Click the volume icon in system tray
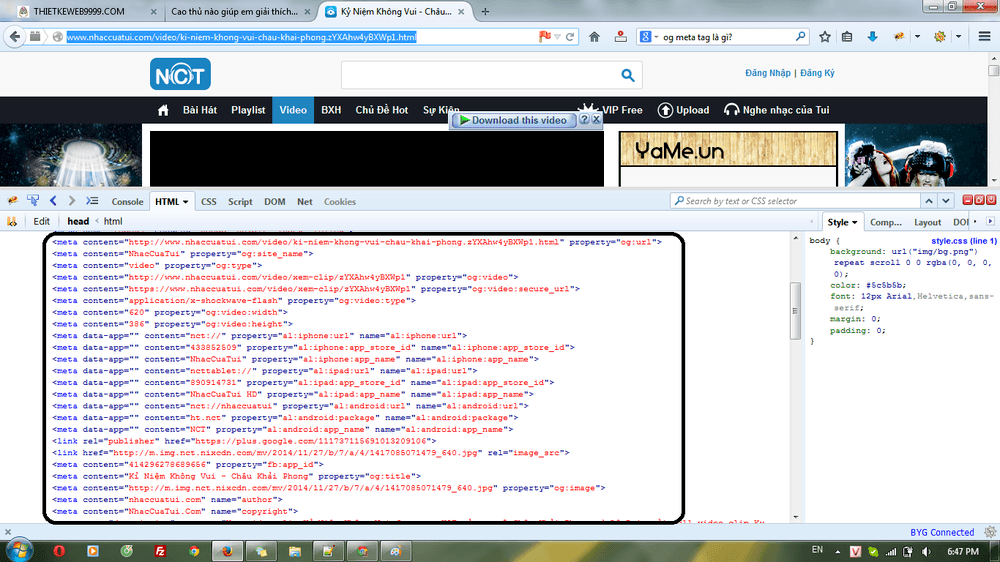 926,552
